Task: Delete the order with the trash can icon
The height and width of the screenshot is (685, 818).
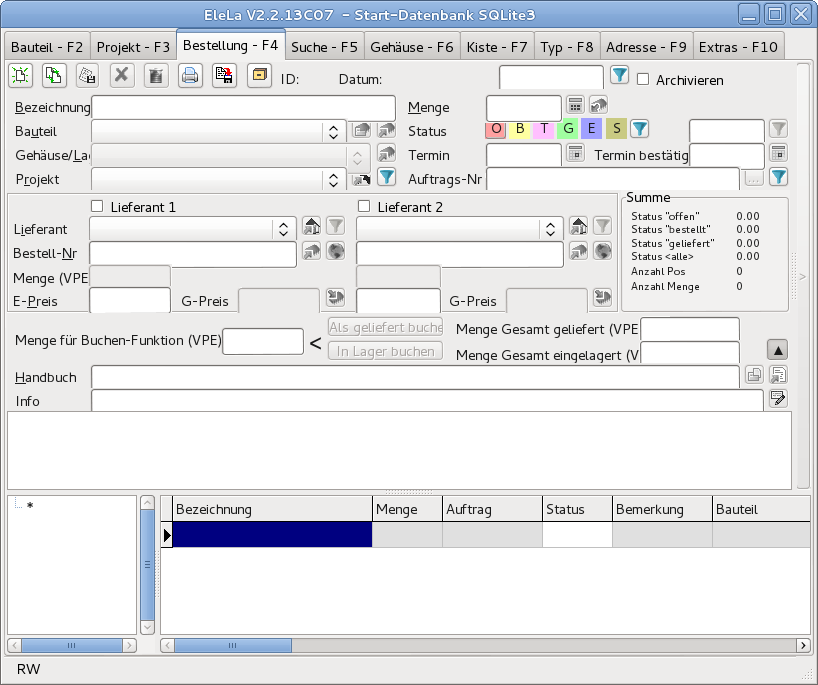Action: click(156, 75)
